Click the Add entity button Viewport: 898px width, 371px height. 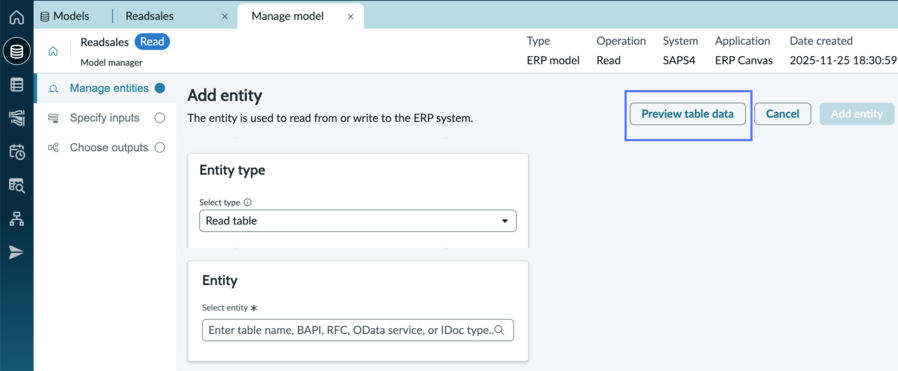point(857,114)
